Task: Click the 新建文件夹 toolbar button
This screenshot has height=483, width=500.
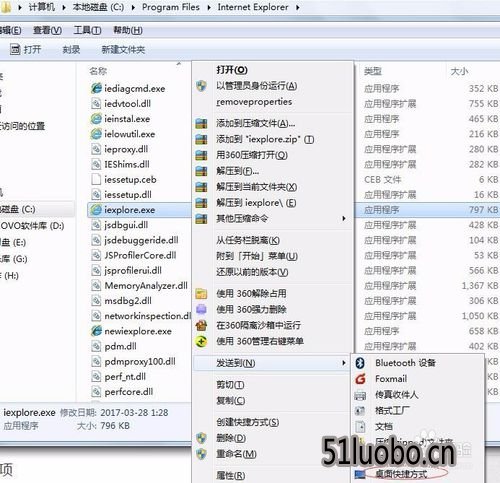Action: (x=123, y=50)
